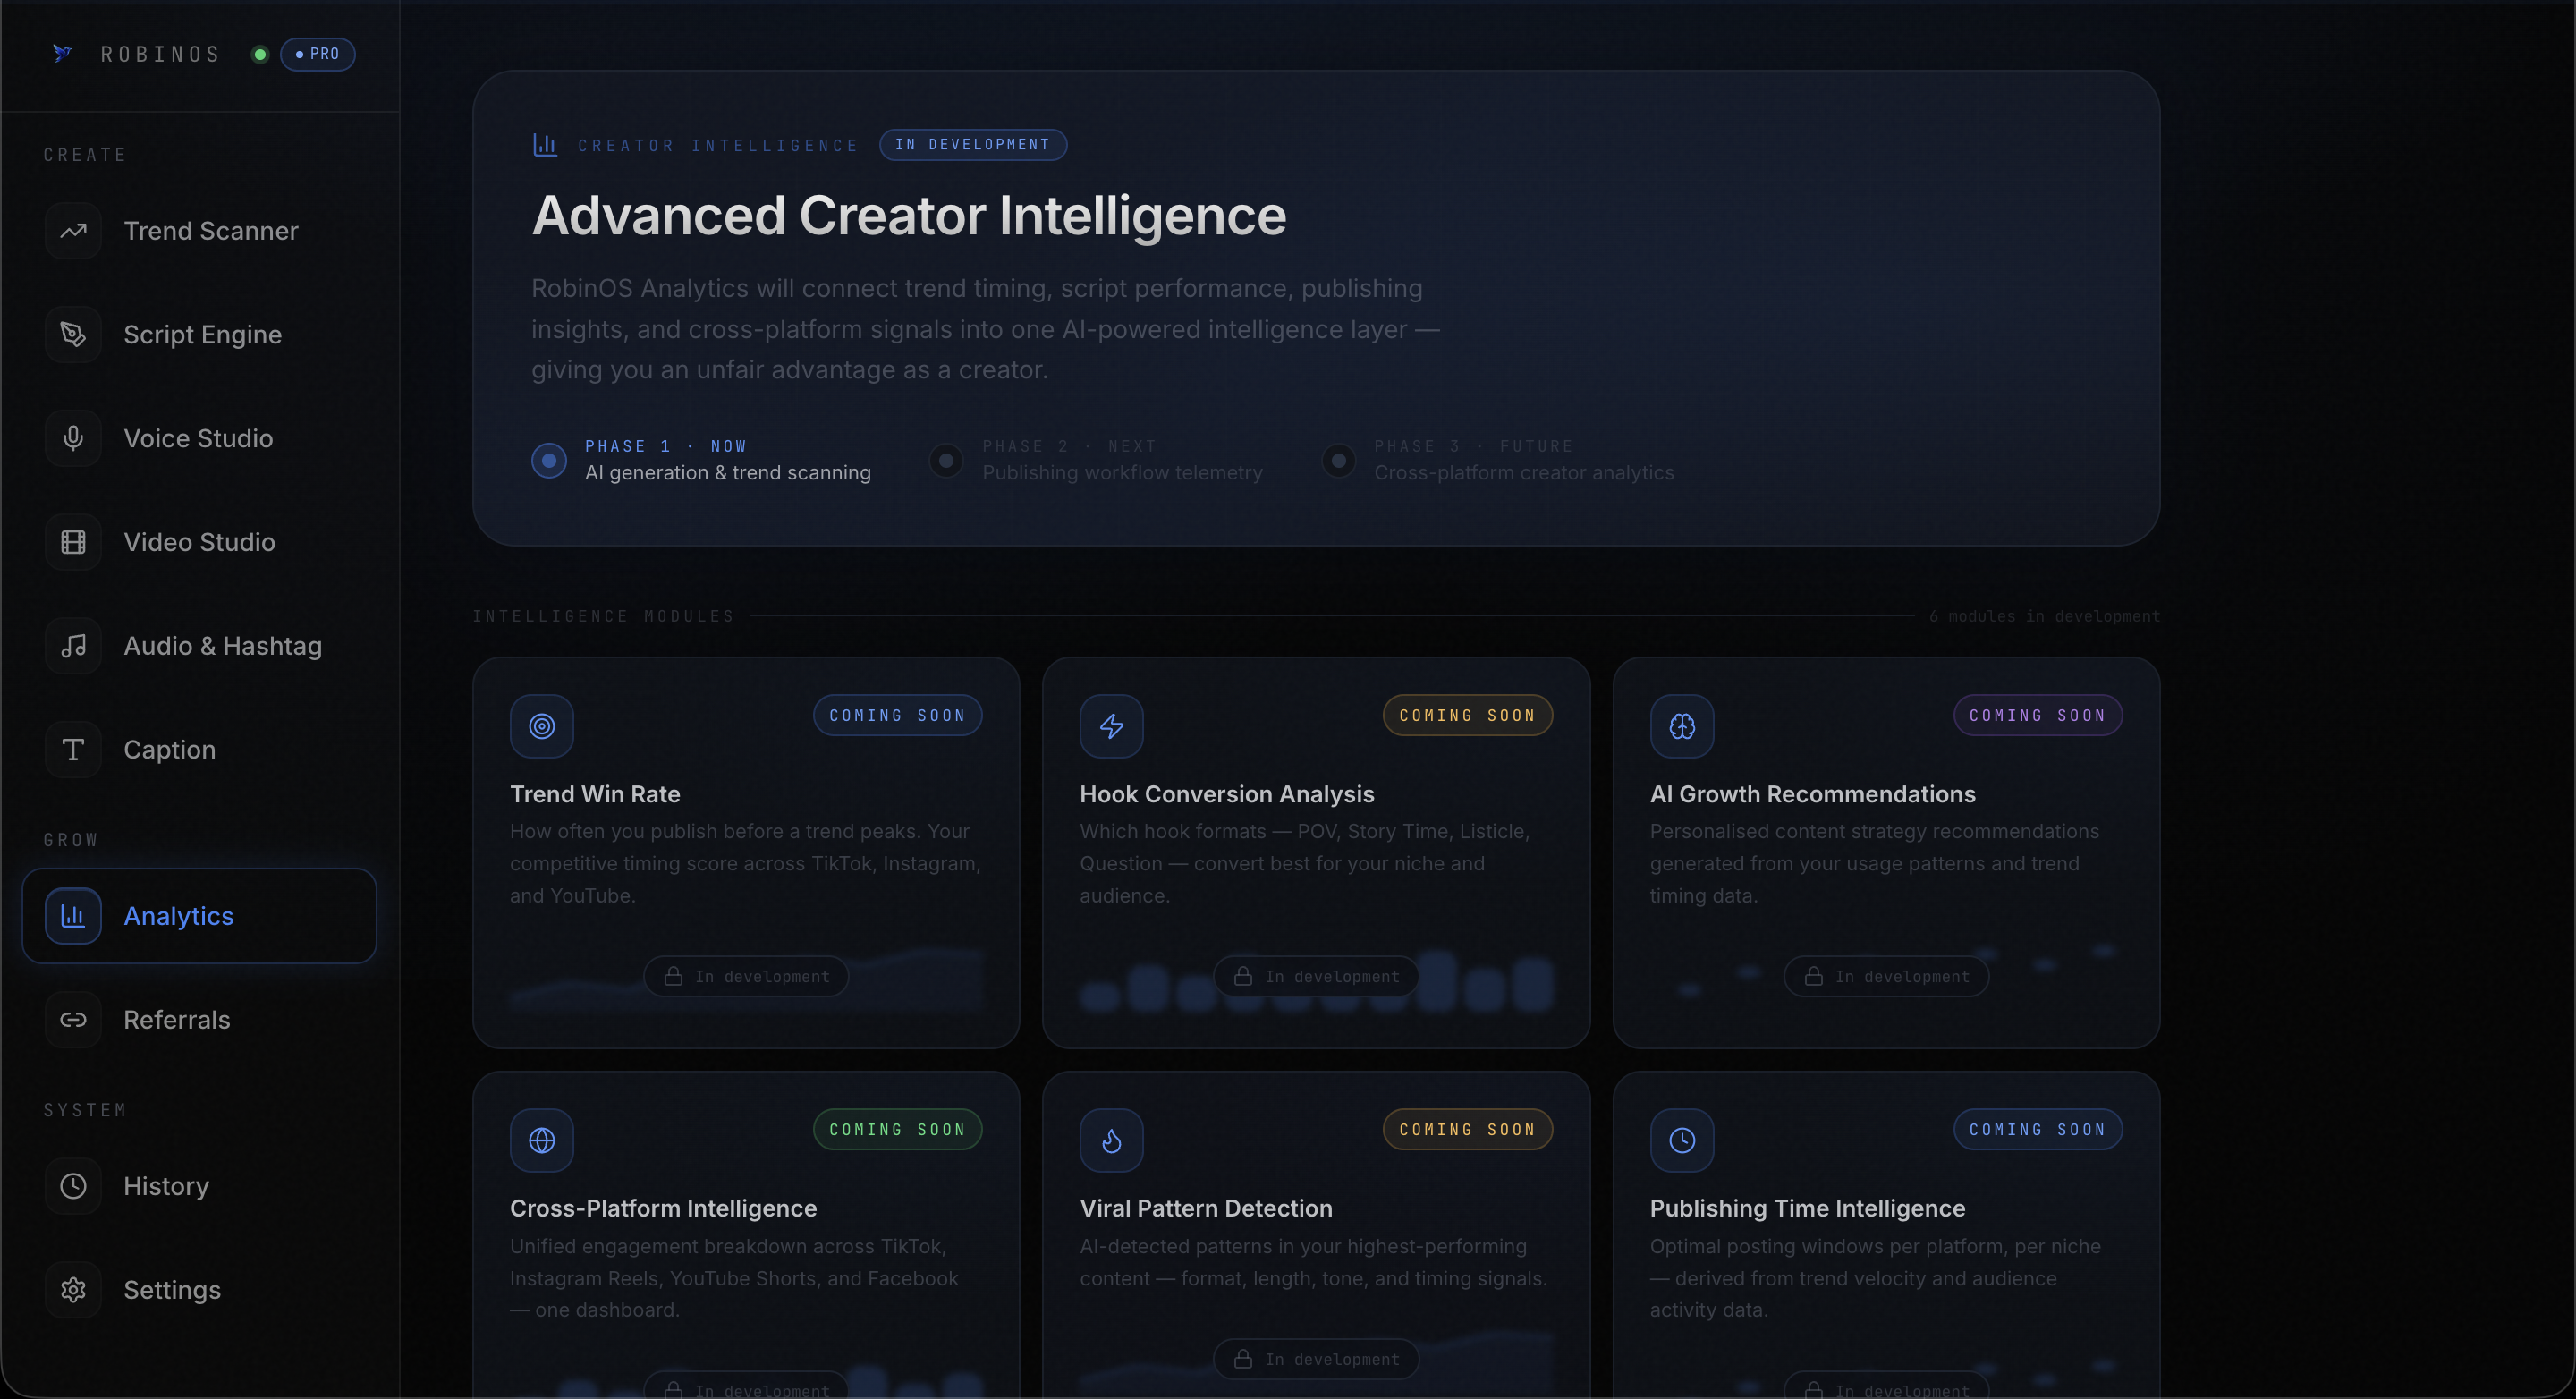Select the Phase 3 Future radio indicator
The width and height of the screenshot is (2576, 1399).
pos(1338,460)
